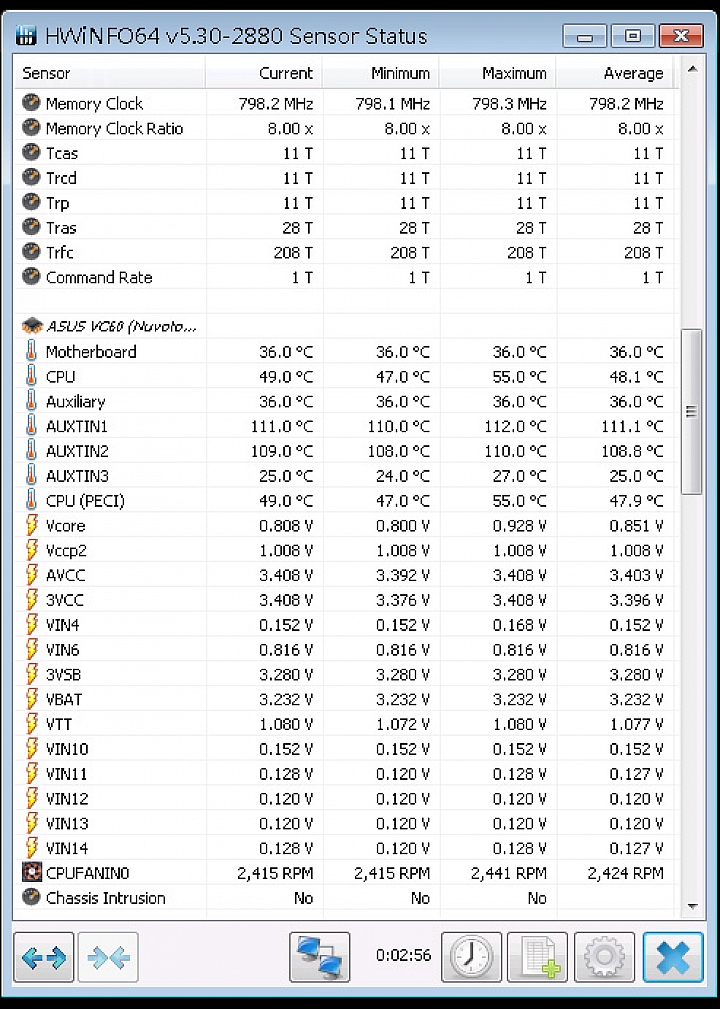Select the VIN11 row label
This screenshot has height=1009, width=720.
click(66, 773)
